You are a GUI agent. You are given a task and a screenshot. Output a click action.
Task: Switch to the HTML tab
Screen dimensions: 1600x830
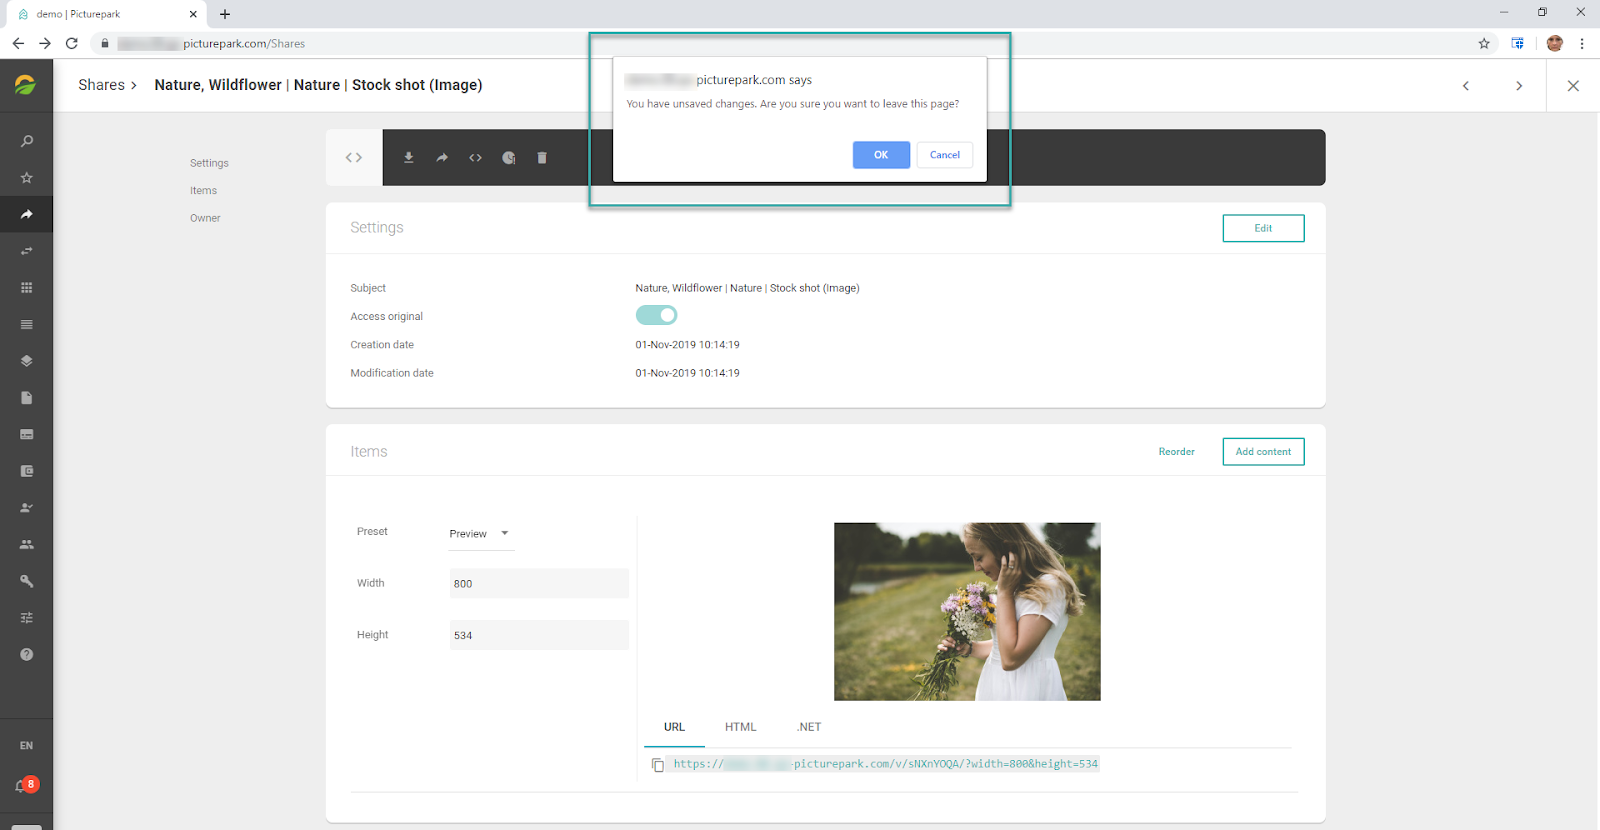[x=741, y=727]
